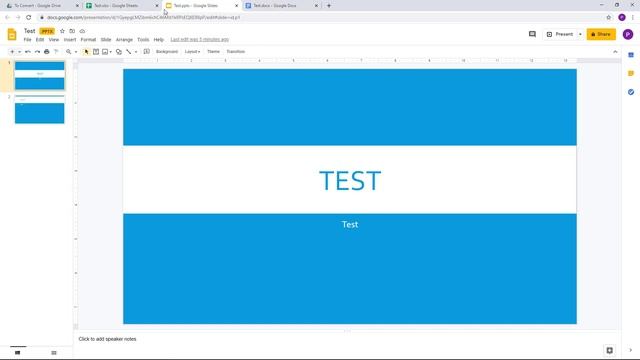The image size is (640, 360).
Task: Click the Explore button at bottom right
Action: (x=609, y=350)
